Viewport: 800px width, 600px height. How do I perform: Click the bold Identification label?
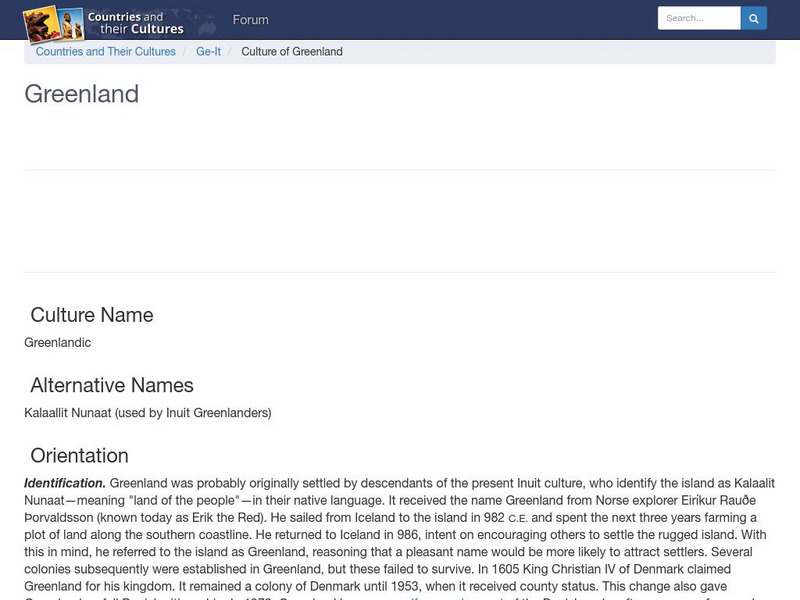tap(65, 483)
